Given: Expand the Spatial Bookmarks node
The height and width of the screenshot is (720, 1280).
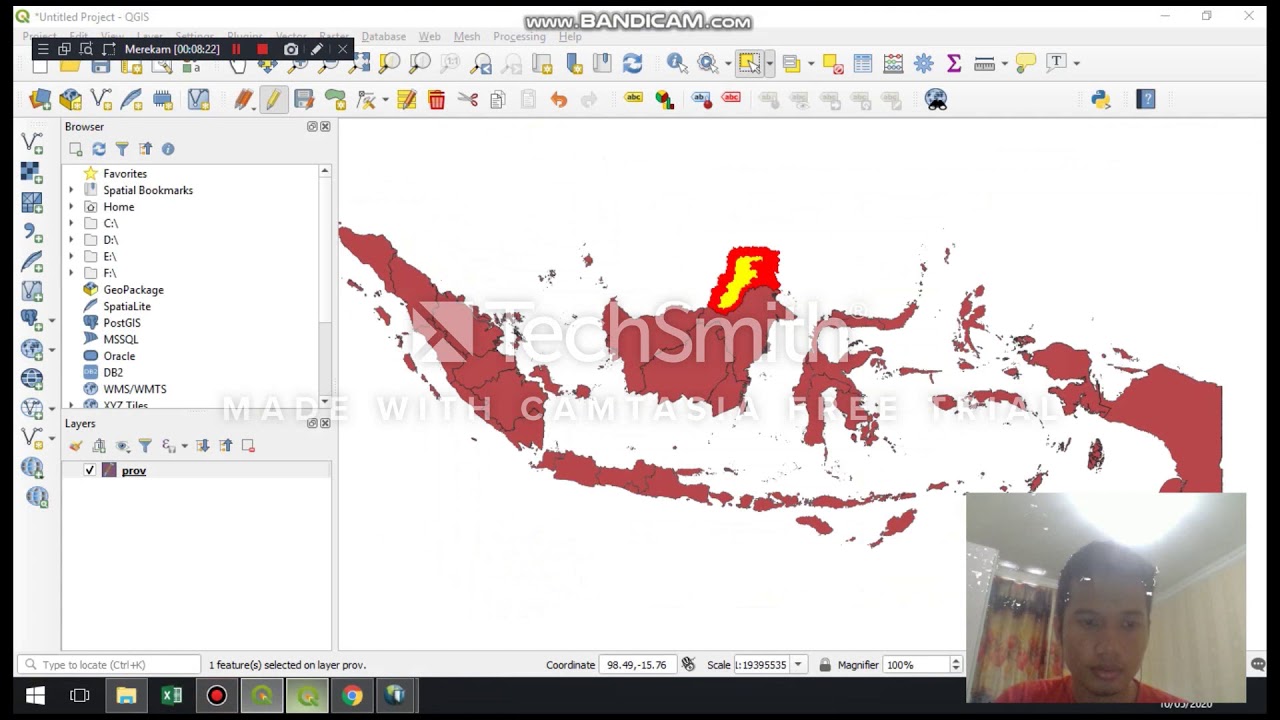Looking at the screenshot, I should [71, 190].
